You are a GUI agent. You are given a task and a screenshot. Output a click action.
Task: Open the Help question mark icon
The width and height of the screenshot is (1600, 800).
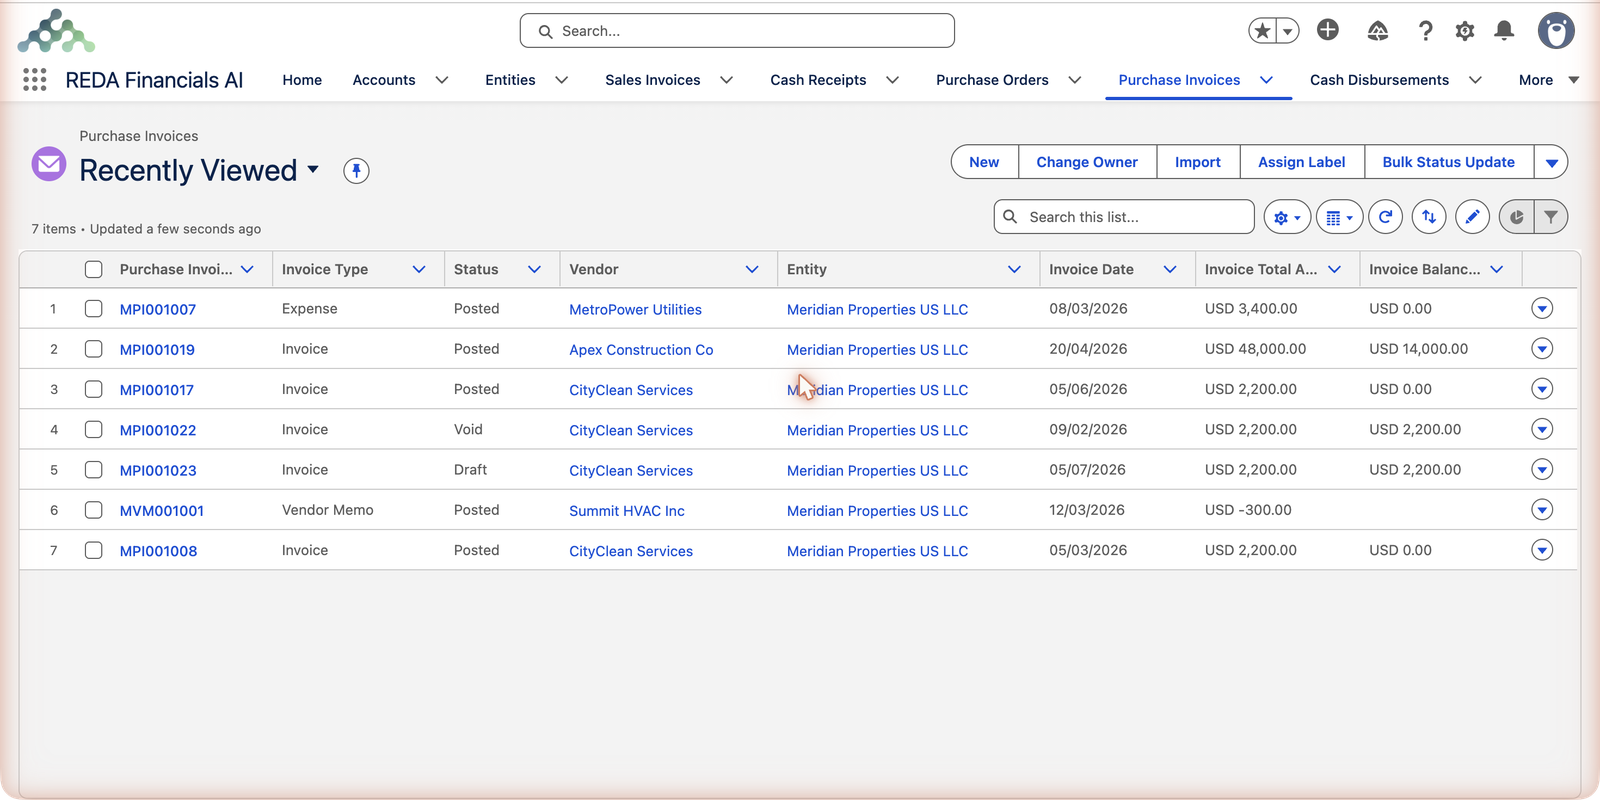tap(1426, 31)
